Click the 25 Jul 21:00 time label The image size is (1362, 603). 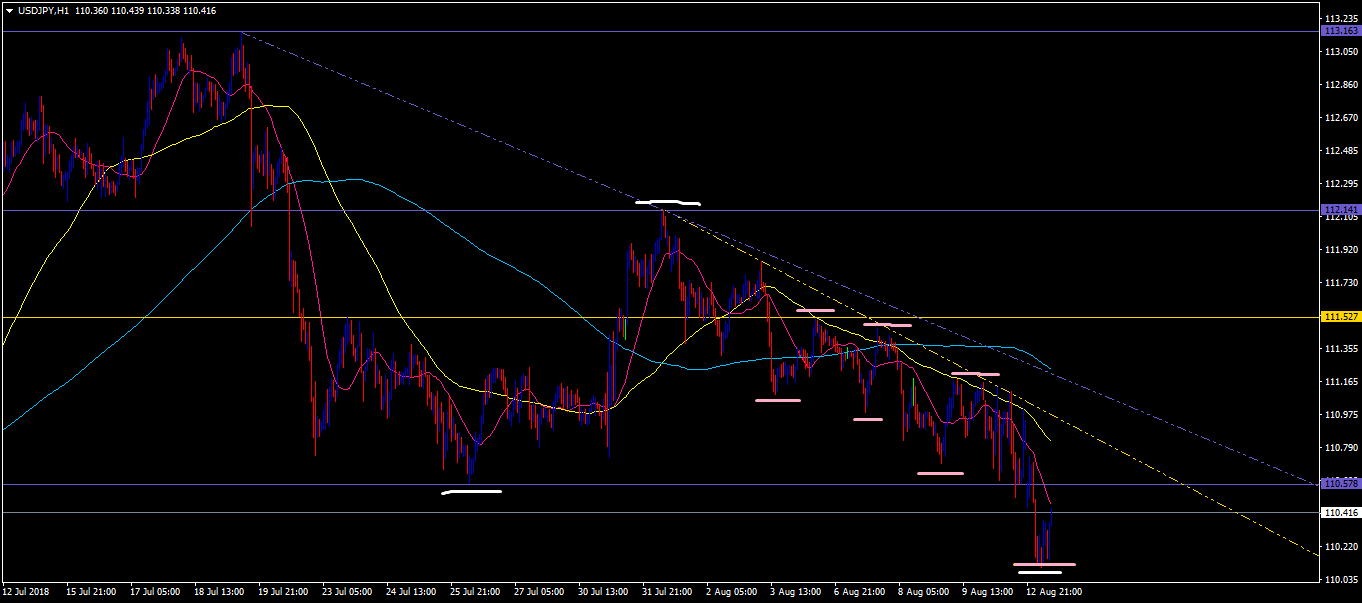click(x=474, y=592)
